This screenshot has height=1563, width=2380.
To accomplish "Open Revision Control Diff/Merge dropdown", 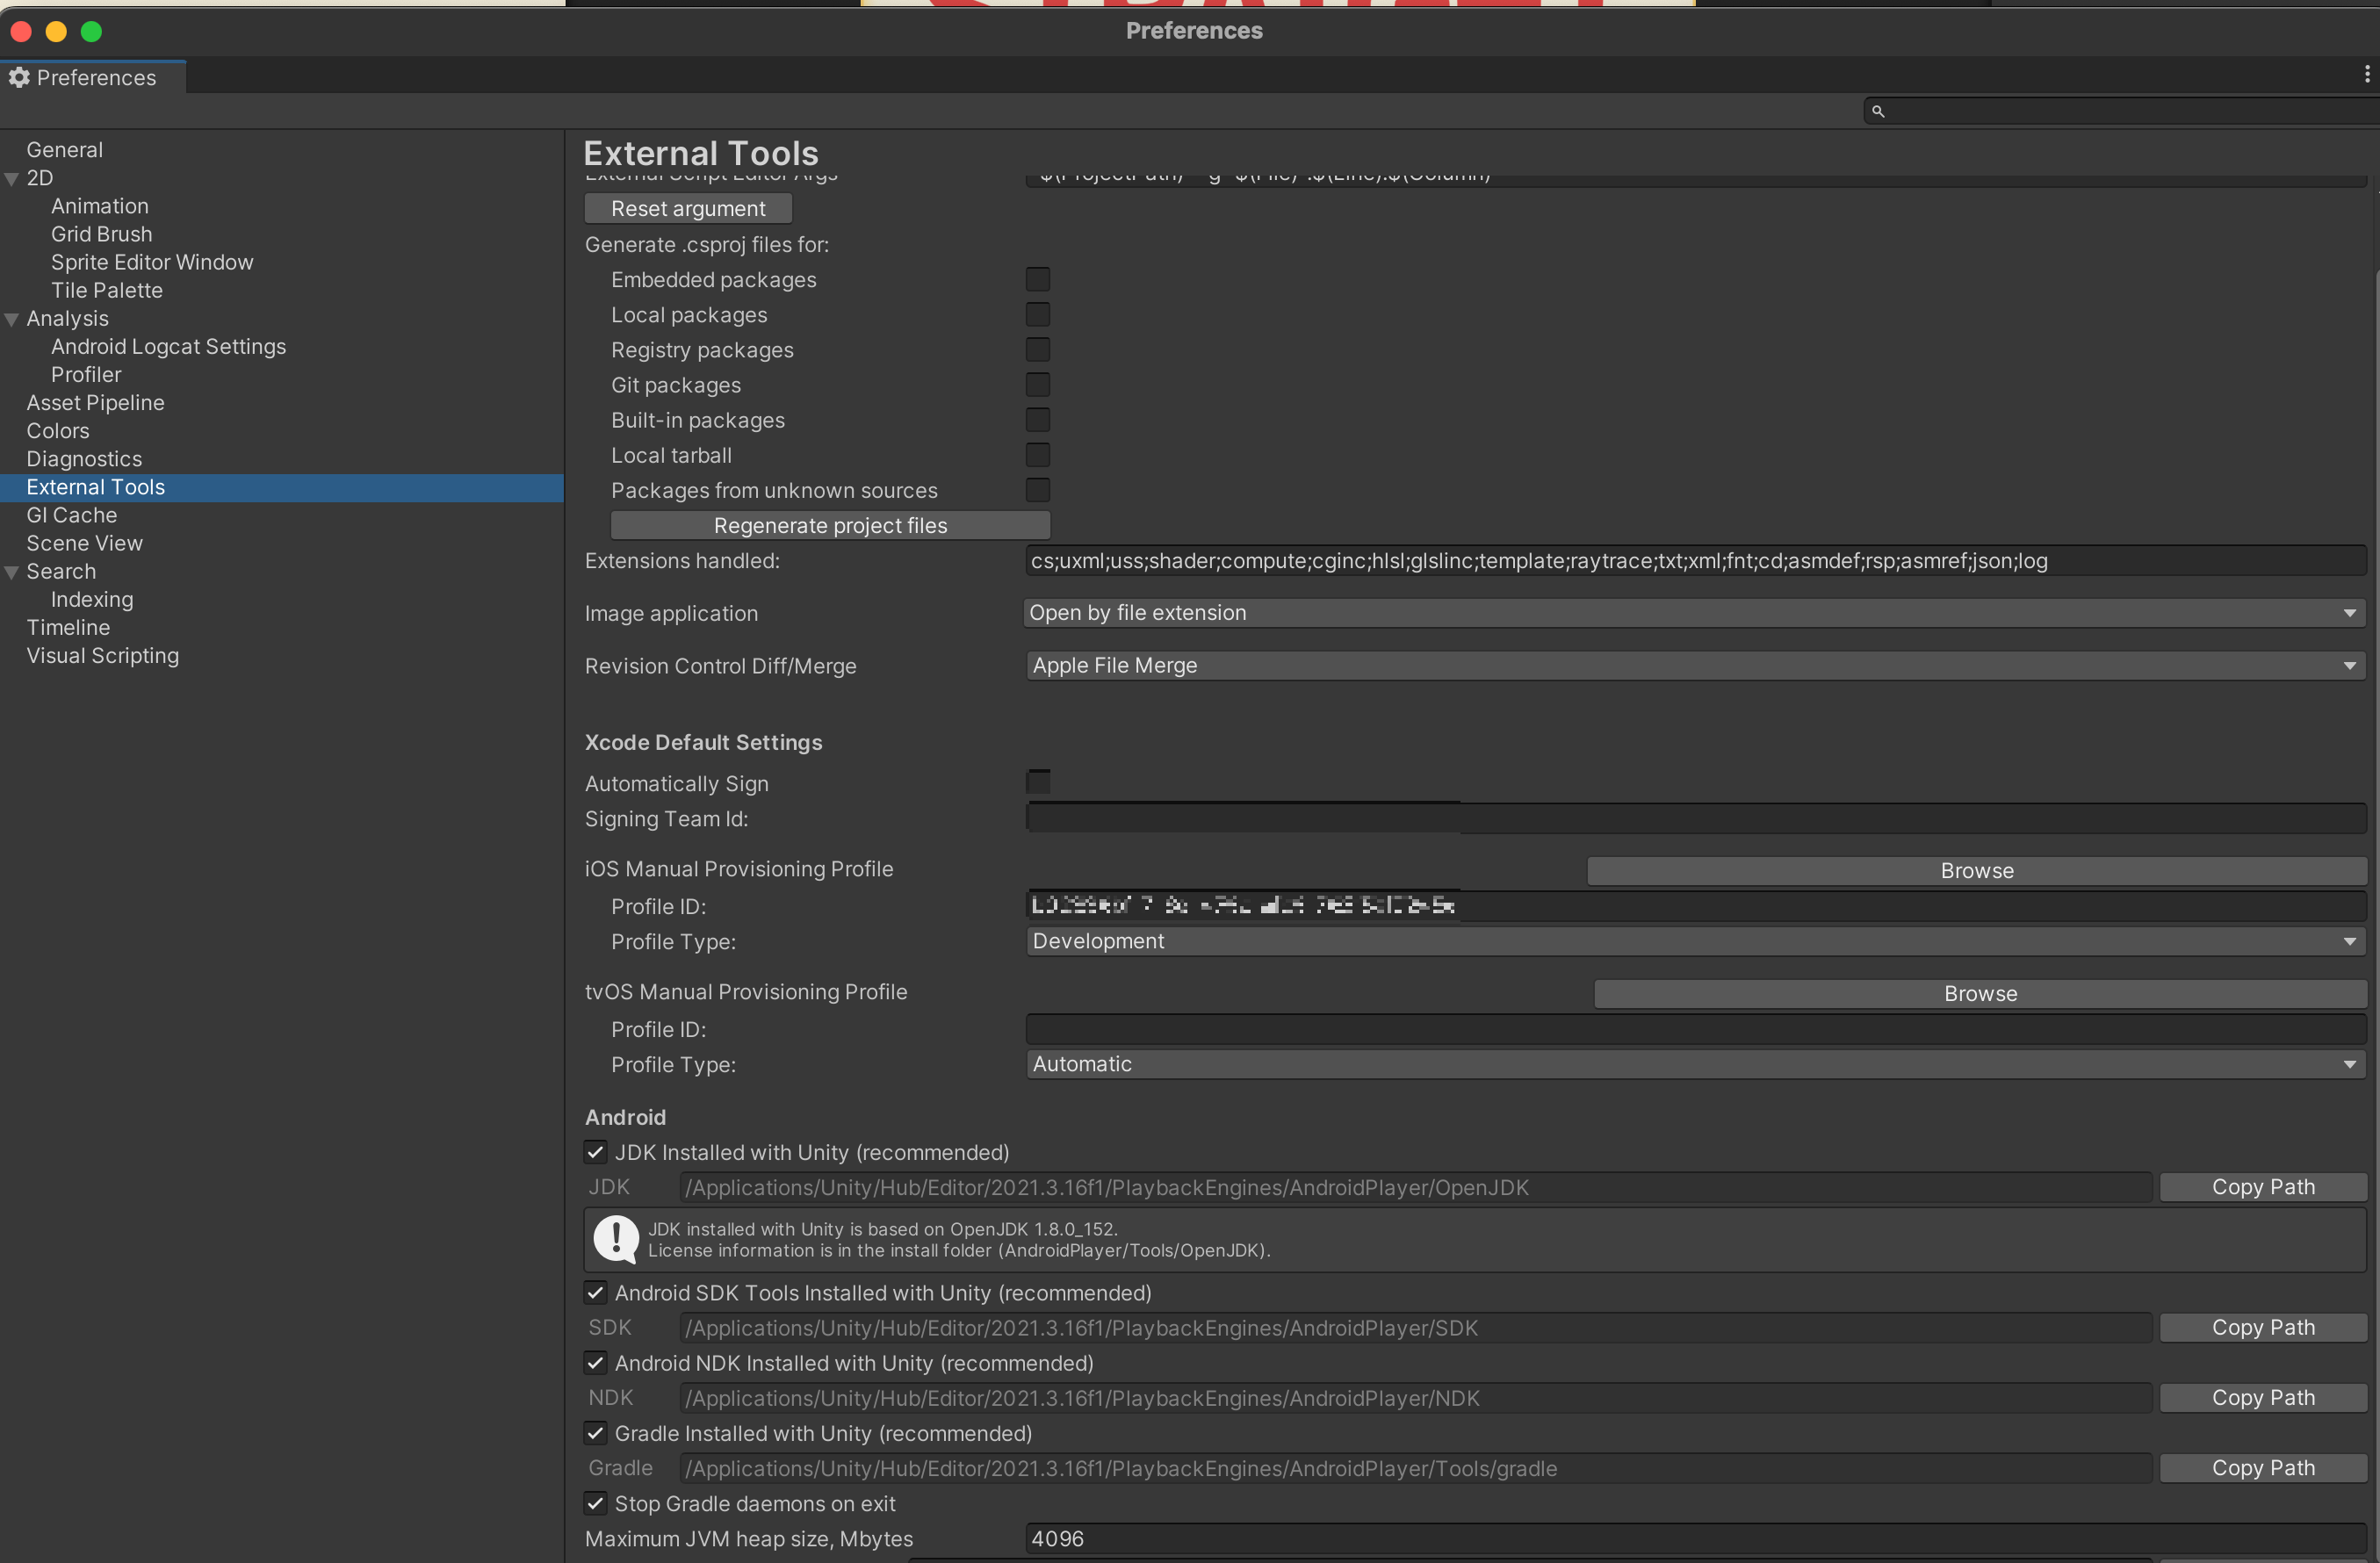I will point(1694,665).
